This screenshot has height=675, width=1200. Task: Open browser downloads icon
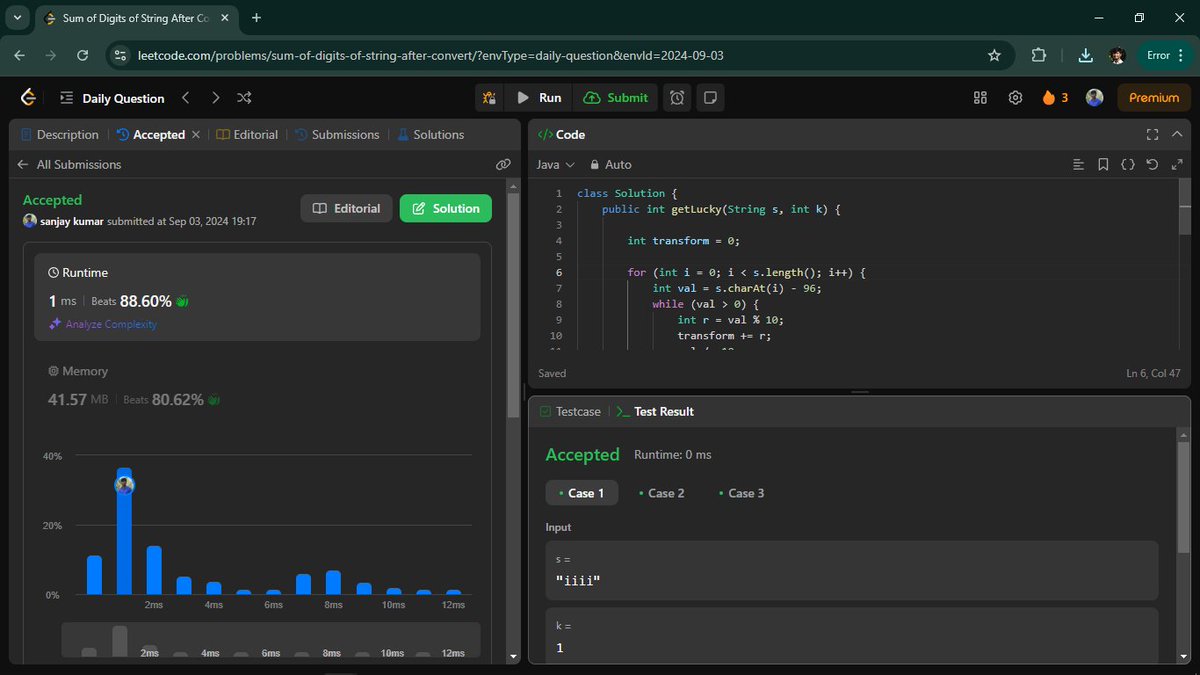tap(1087, 56)
